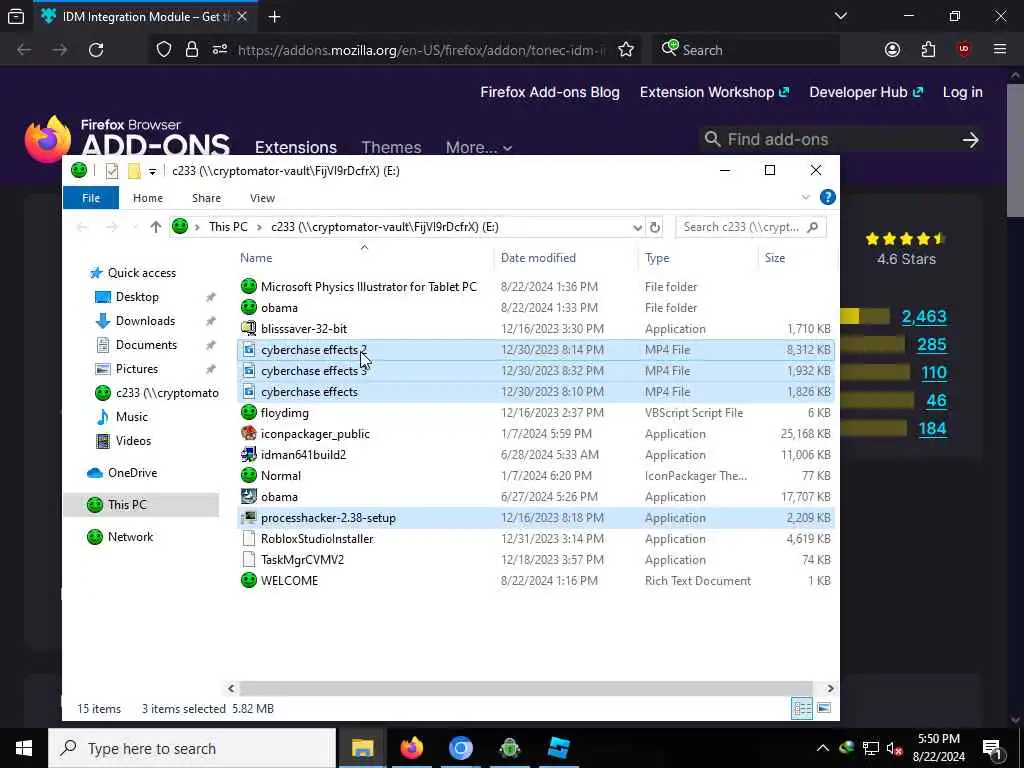1024x768 pixels.
Task: Open File Explorer from the taskbar
Action: click(362, 748)
